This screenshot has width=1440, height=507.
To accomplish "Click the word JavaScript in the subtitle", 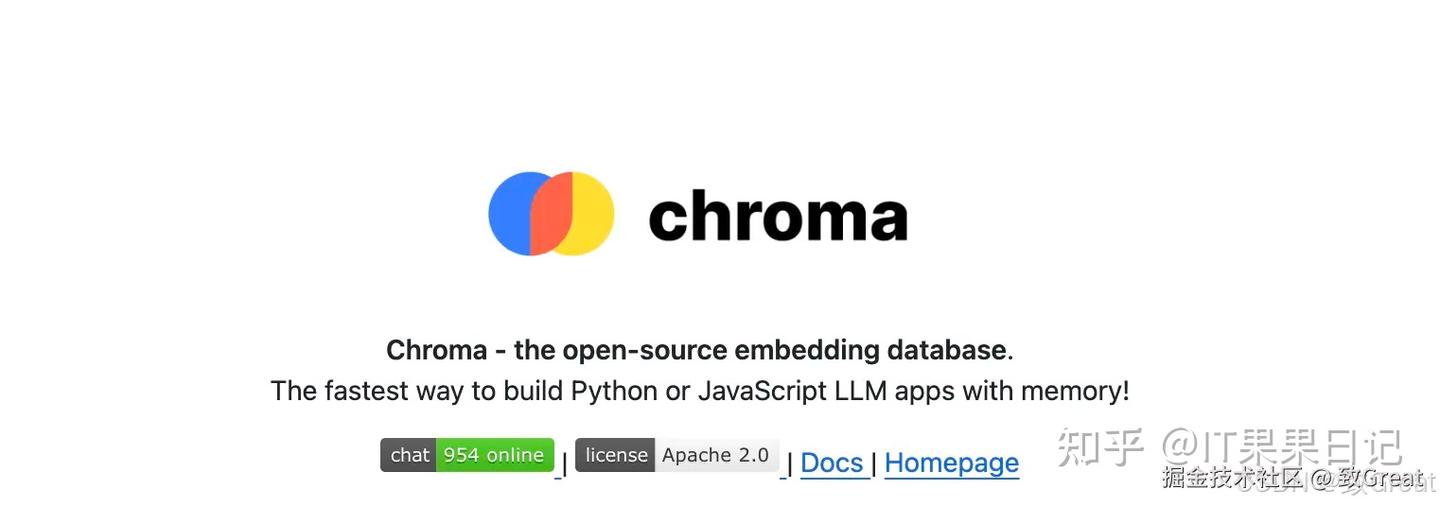I will click(x=763, y=390).
